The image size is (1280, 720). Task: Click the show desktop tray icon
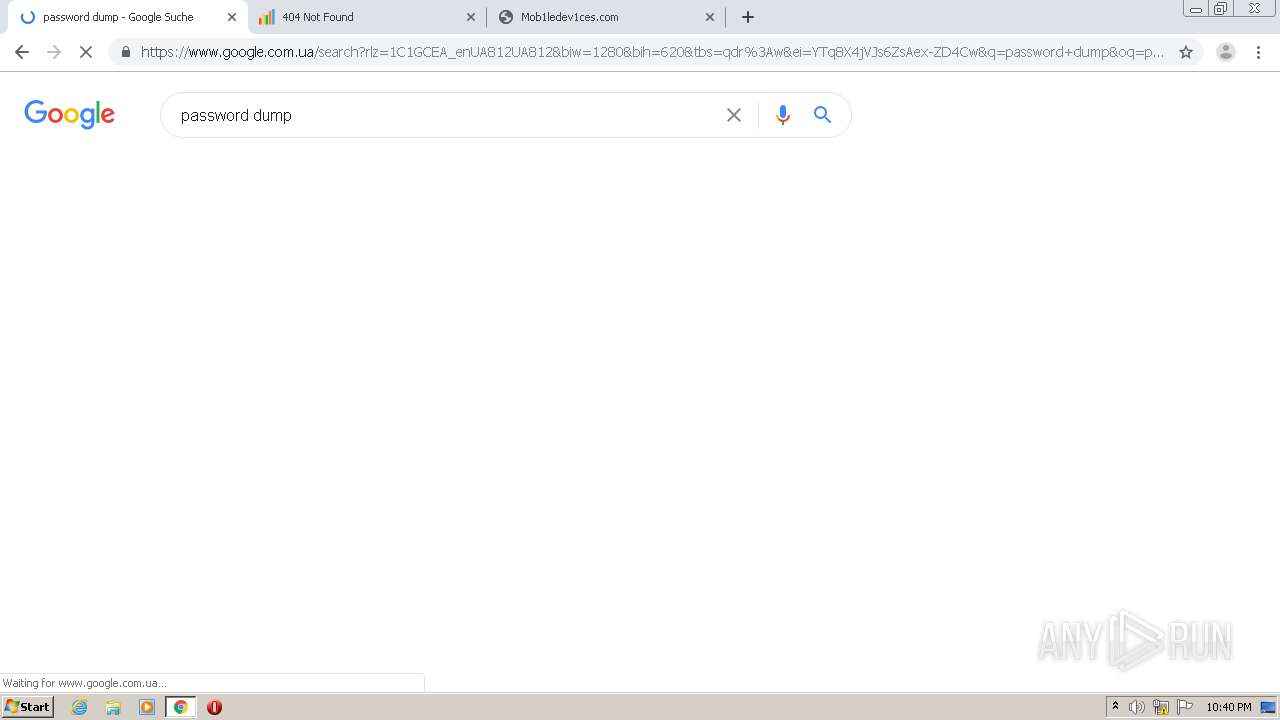(x=1268, y=707)
